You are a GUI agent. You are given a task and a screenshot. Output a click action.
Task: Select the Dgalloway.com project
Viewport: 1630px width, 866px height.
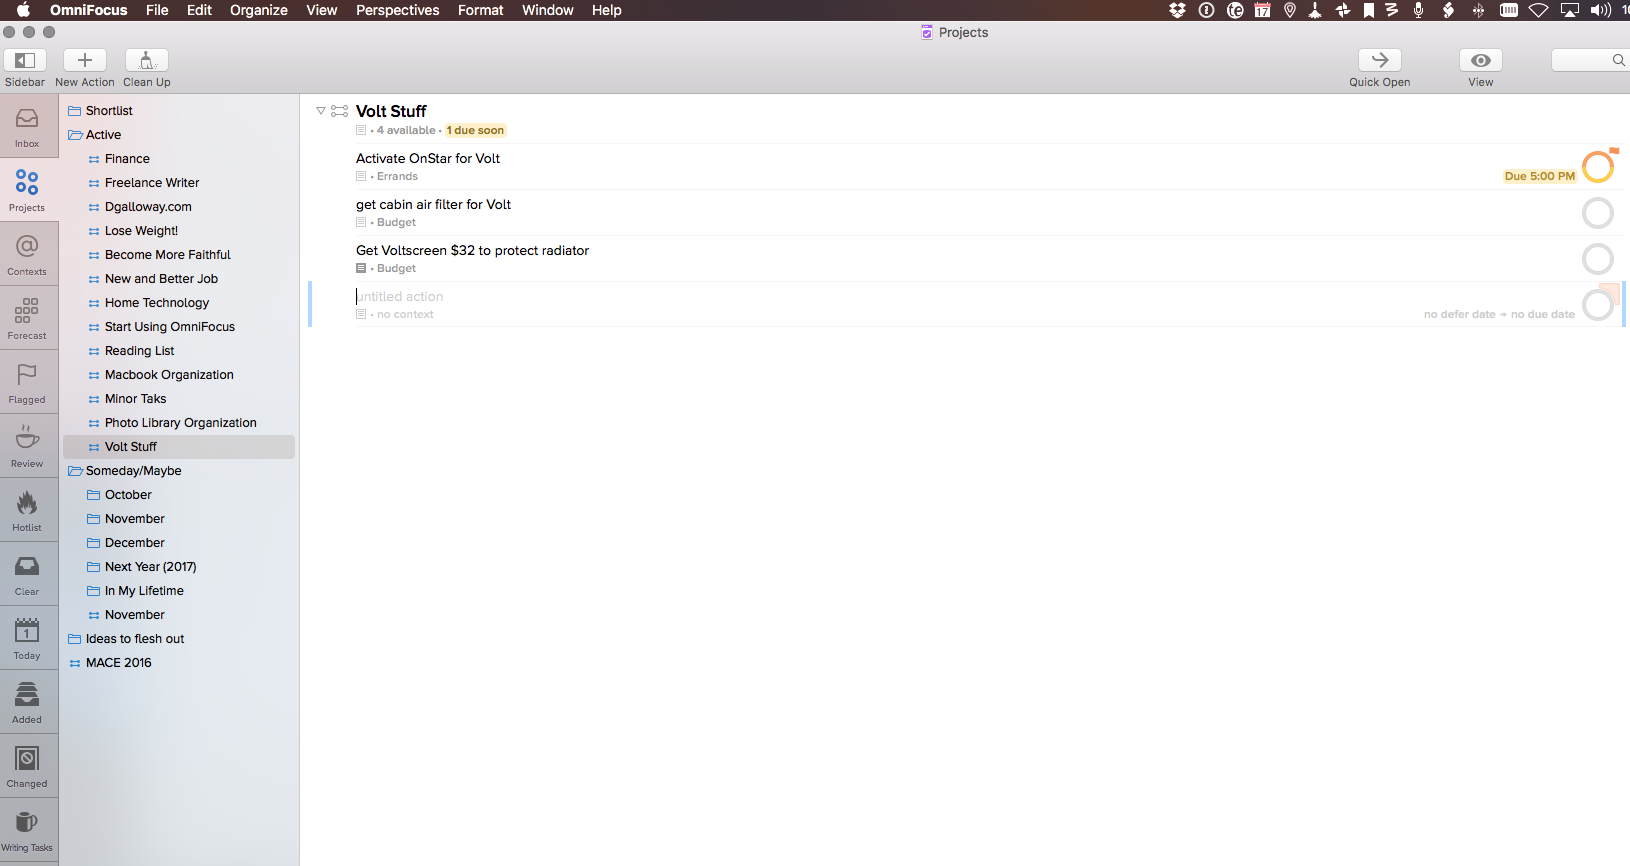148,207
